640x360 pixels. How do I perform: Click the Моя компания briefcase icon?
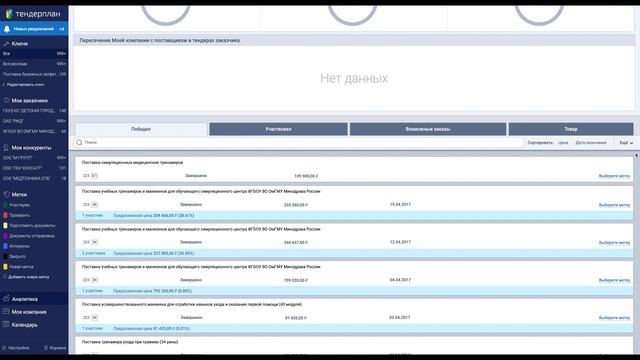coord(6,312)
